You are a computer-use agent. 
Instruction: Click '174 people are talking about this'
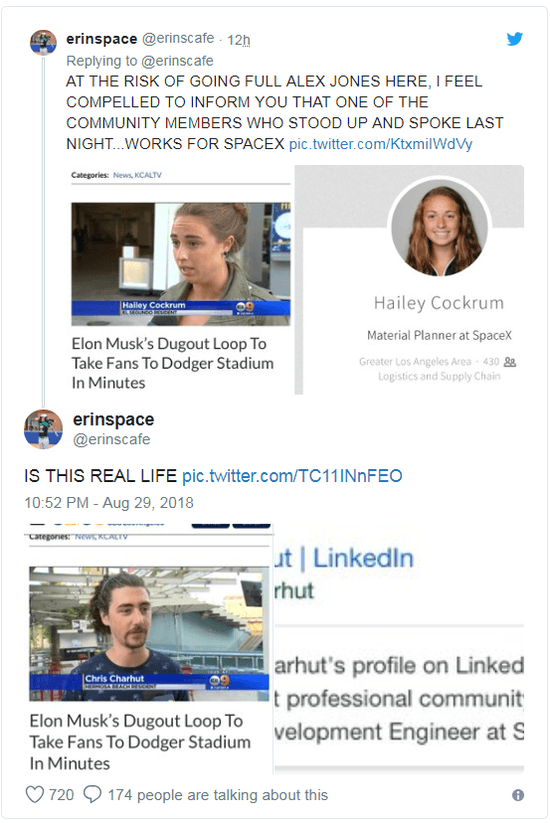click(x=218, y=795)
